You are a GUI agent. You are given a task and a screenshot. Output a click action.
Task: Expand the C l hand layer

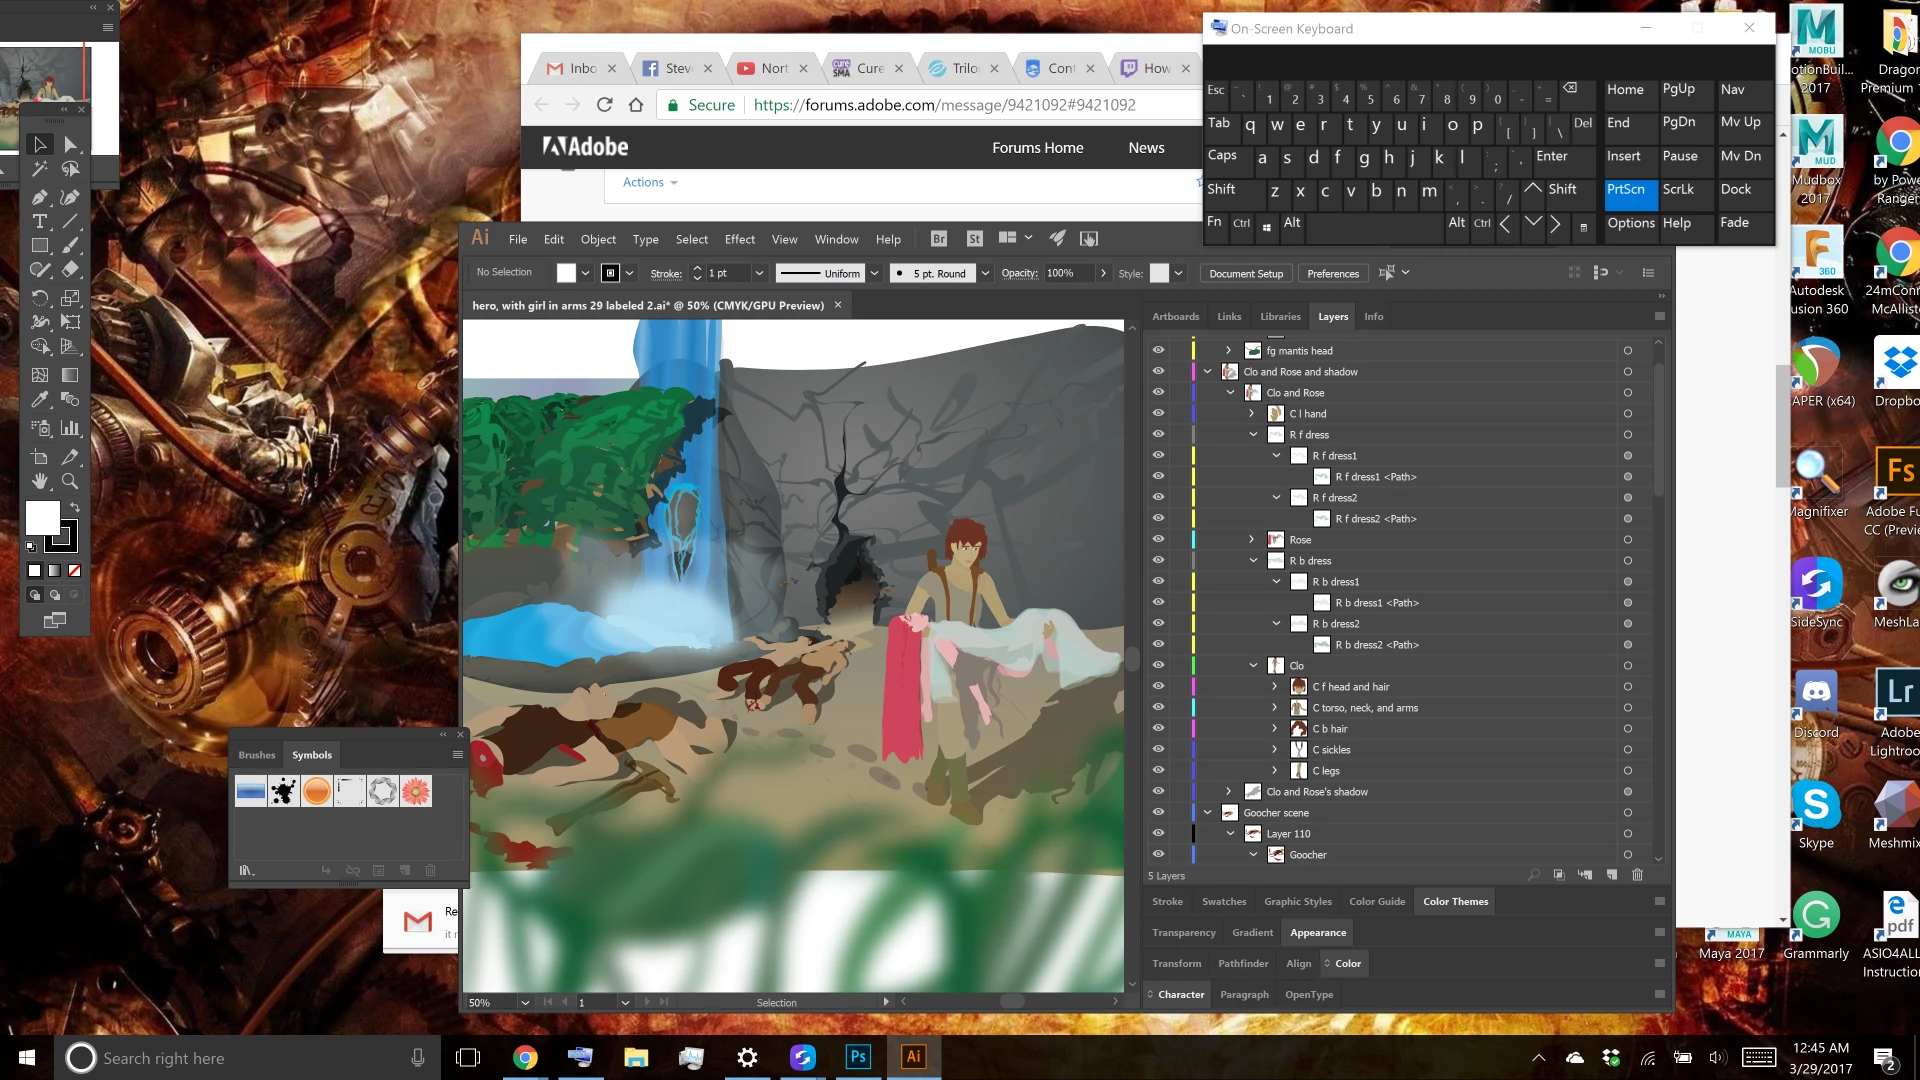(1251, 413)
